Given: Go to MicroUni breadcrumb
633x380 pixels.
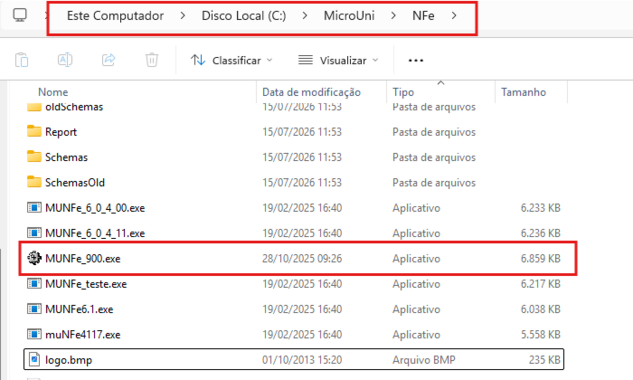Looking at the screenshot, I should (x=349, y=16).
